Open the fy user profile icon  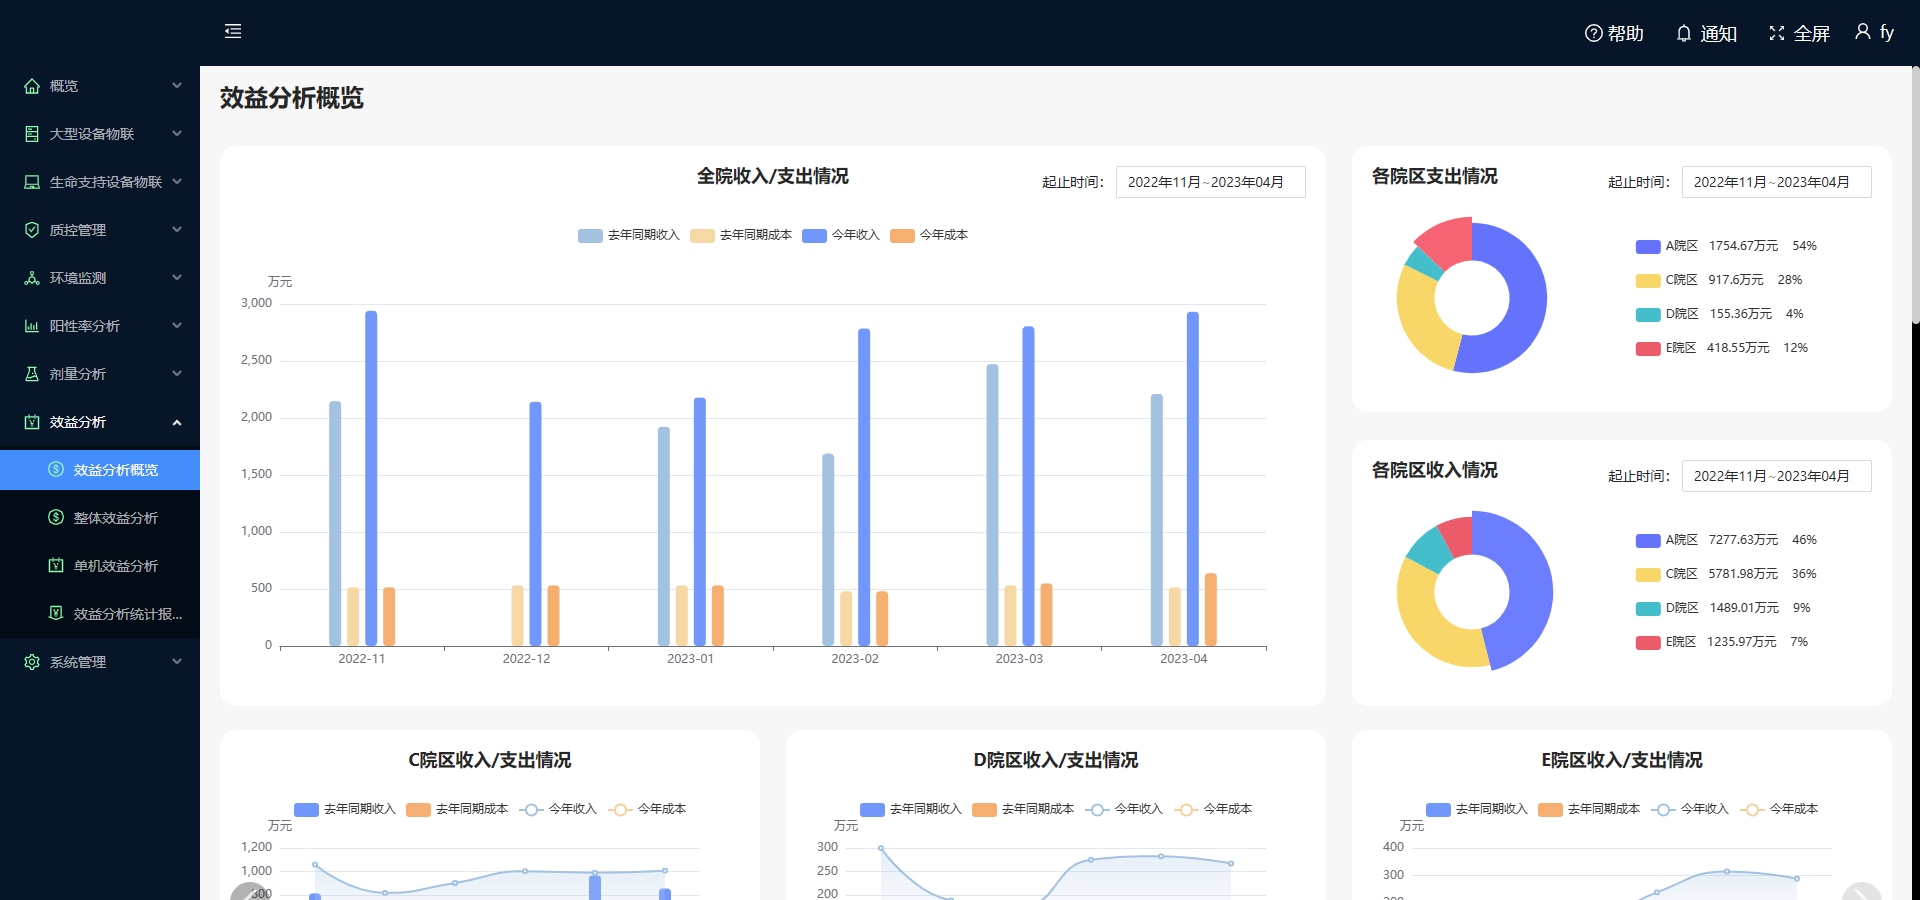click(1863, 32)
